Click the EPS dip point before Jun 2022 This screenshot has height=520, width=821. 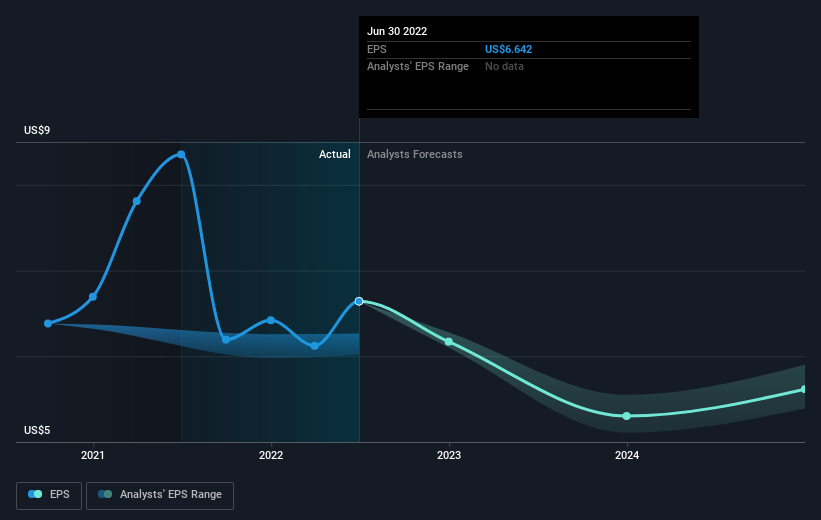(x=315, y=346)
